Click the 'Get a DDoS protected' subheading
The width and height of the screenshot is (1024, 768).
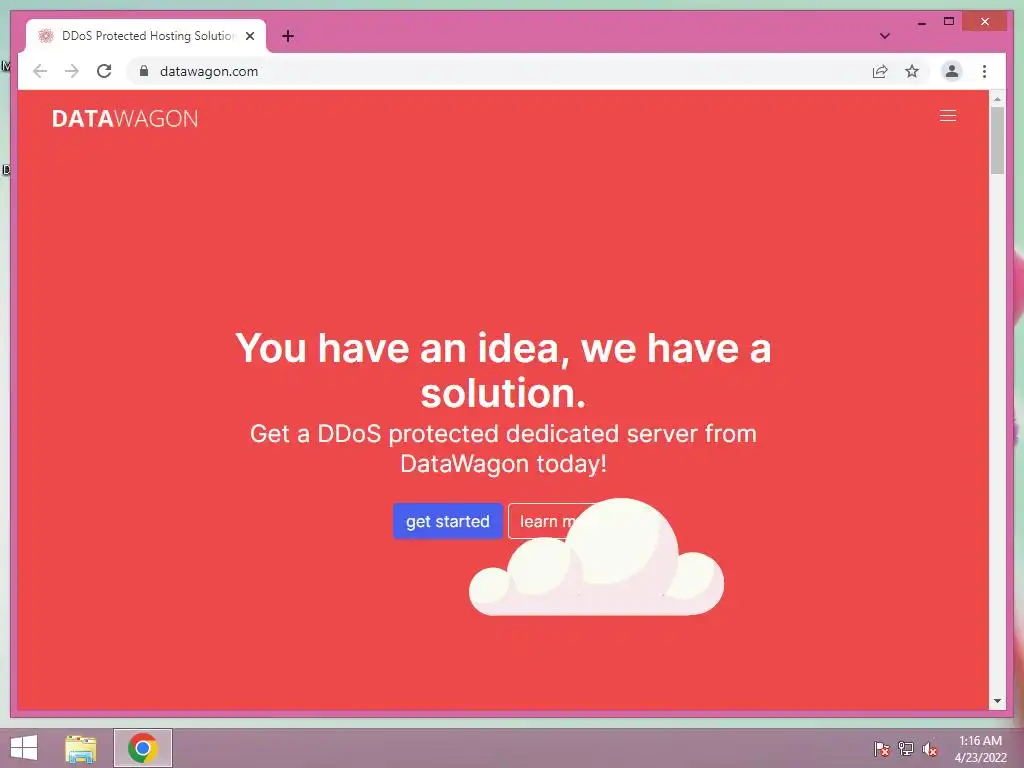tap(503, 449)
